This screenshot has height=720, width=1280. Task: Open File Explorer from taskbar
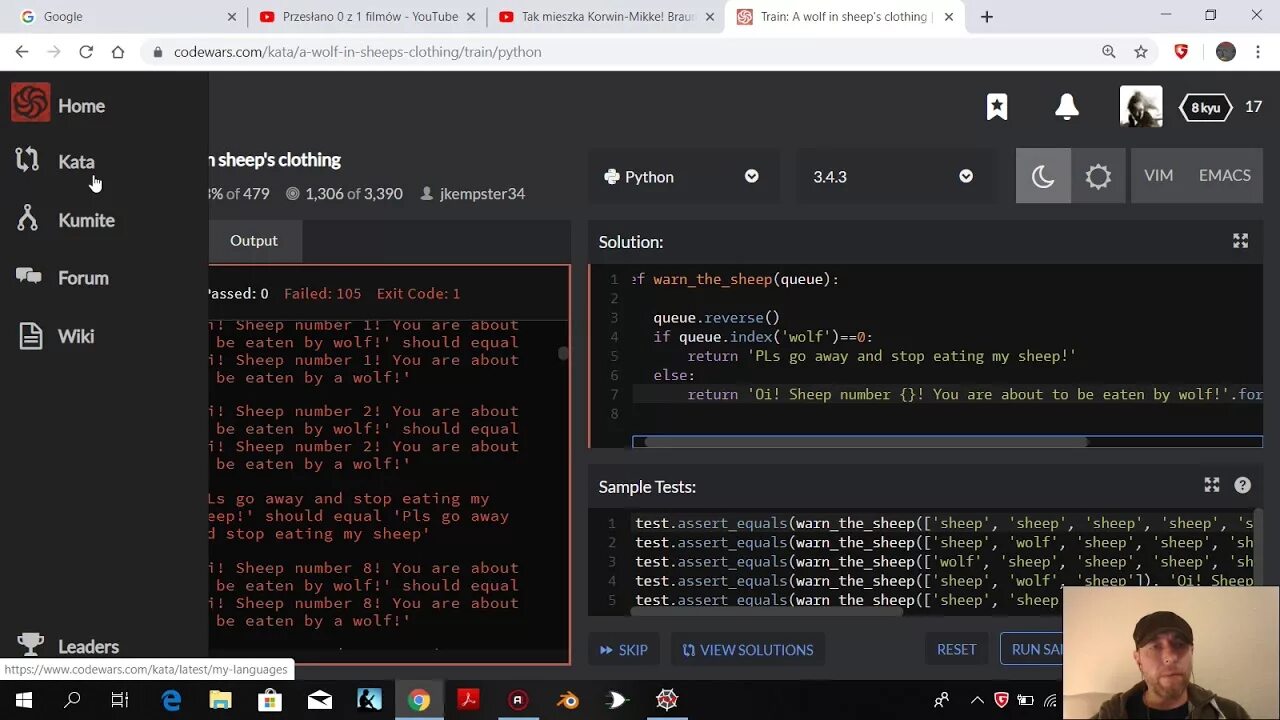pyautogui.click(x=220, y=700)
